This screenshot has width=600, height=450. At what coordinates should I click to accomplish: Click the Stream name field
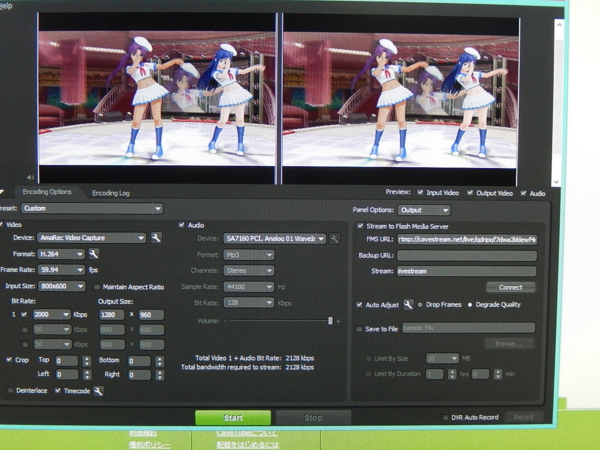pos(466,271)
